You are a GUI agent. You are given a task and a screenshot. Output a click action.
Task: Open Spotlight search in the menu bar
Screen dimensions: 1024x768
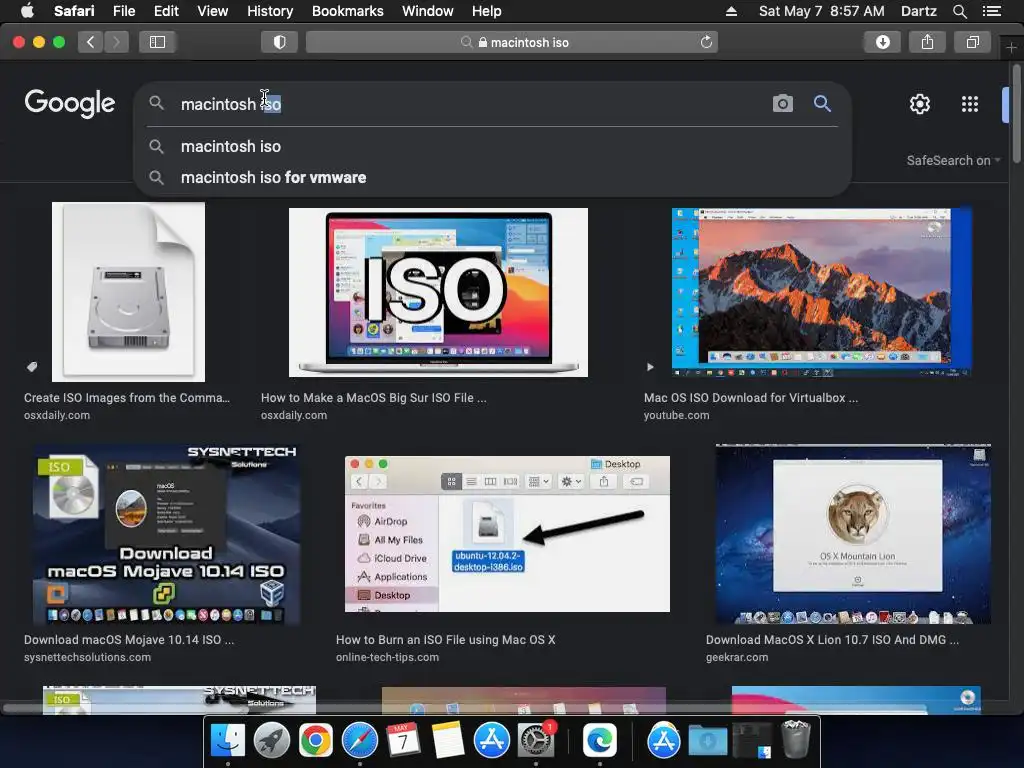(x=959, y=11)
